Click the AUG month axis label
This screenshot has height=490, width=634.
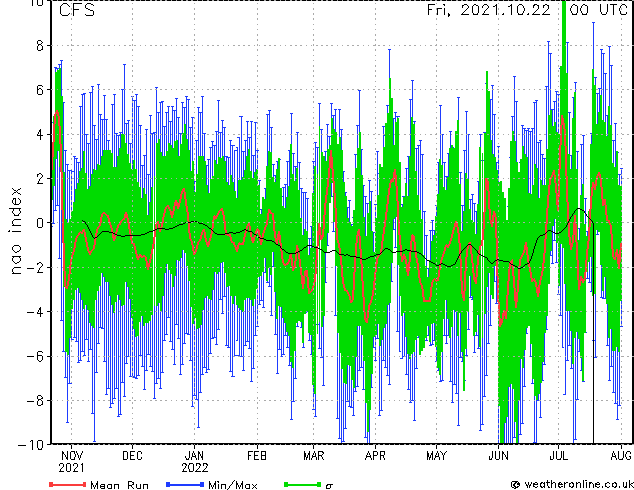(x=621, y=456)
